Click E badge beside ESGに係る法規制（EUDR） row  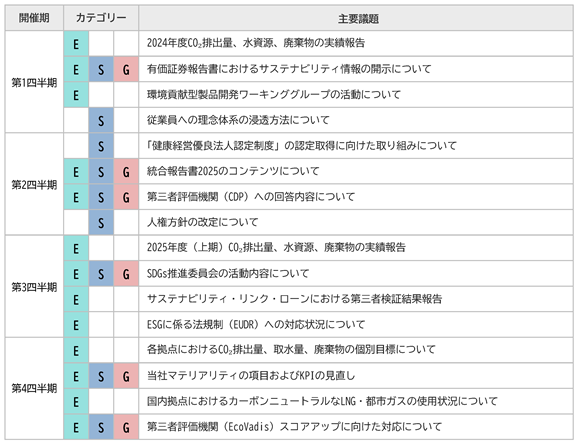pyautogui.click(x=76, y=325)
